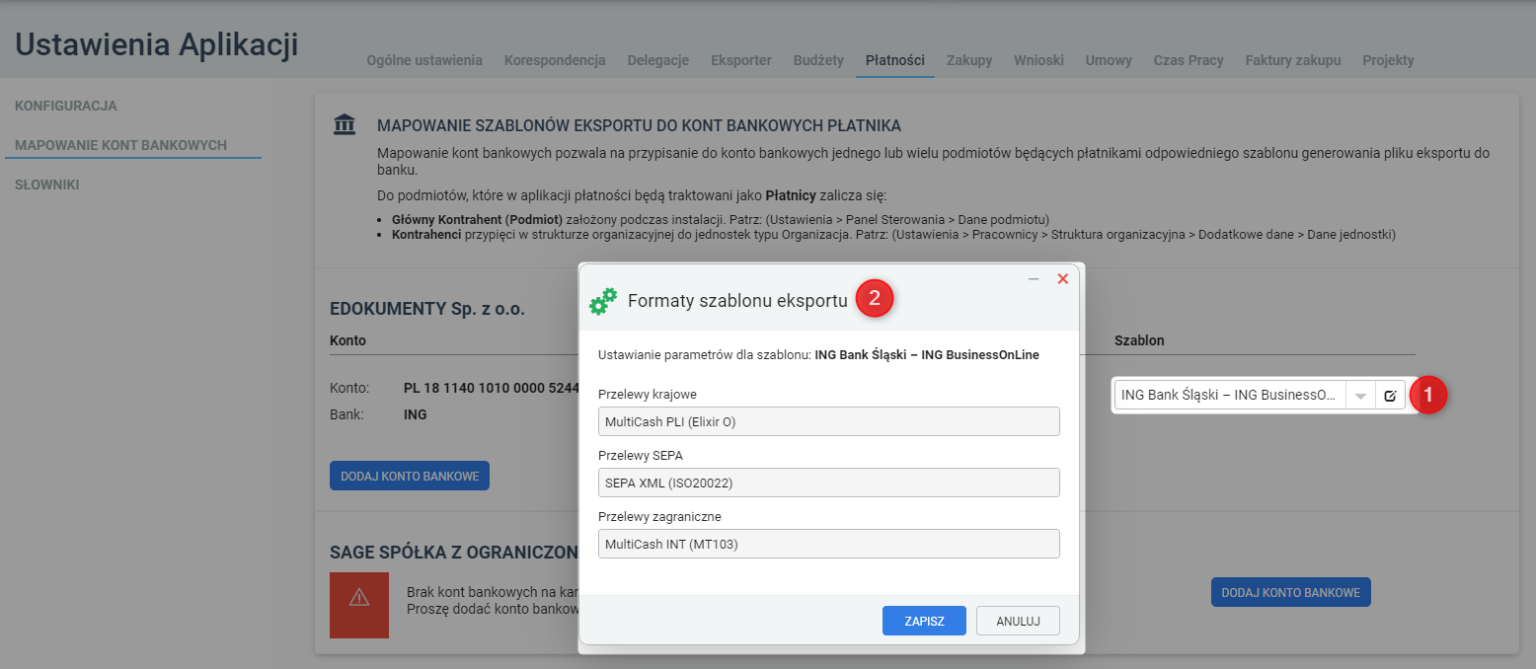The image size is (1536, 669).
Task: Switch to the Korespondencja tab
Action: [555, 60]
